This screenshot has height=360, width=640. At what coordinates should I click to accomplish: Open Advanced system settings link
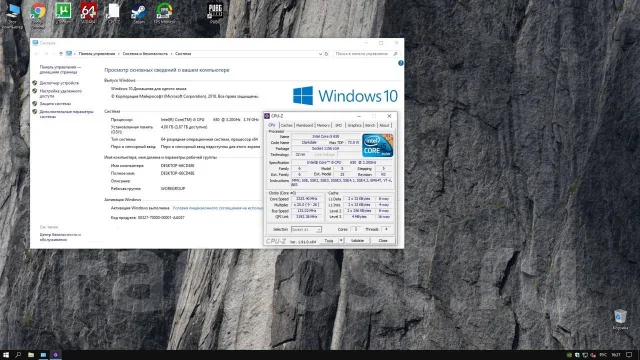66,114
